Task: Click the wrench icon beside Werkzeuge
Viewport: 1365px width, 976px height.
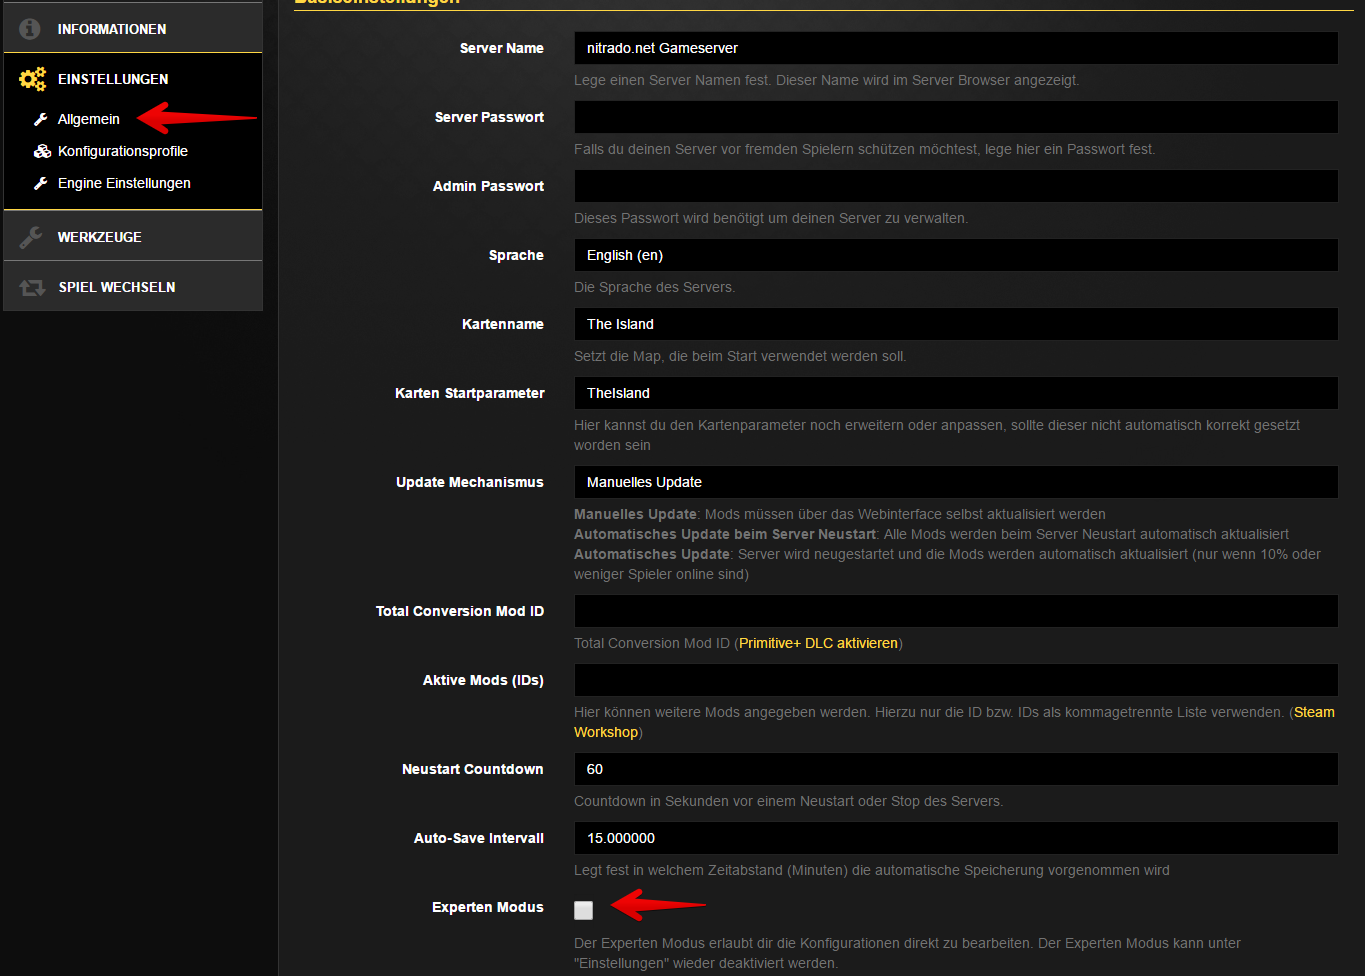Action: point(31,237)
